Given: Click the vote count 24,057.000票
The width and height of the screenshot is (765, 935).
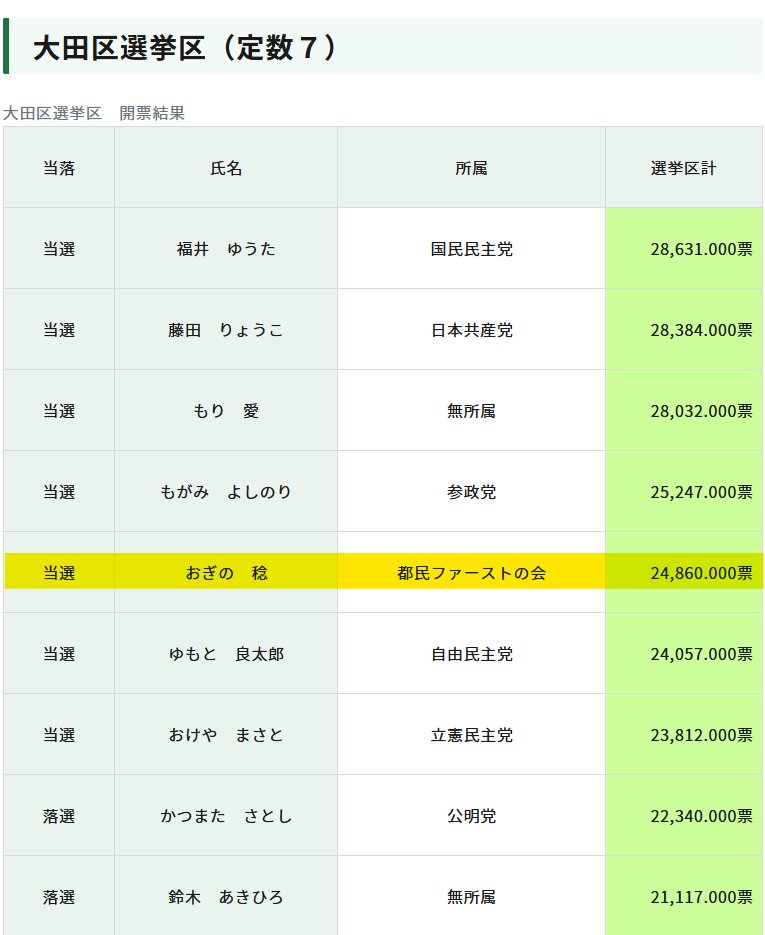Looking at the screenshot, I should coord(701,654).
